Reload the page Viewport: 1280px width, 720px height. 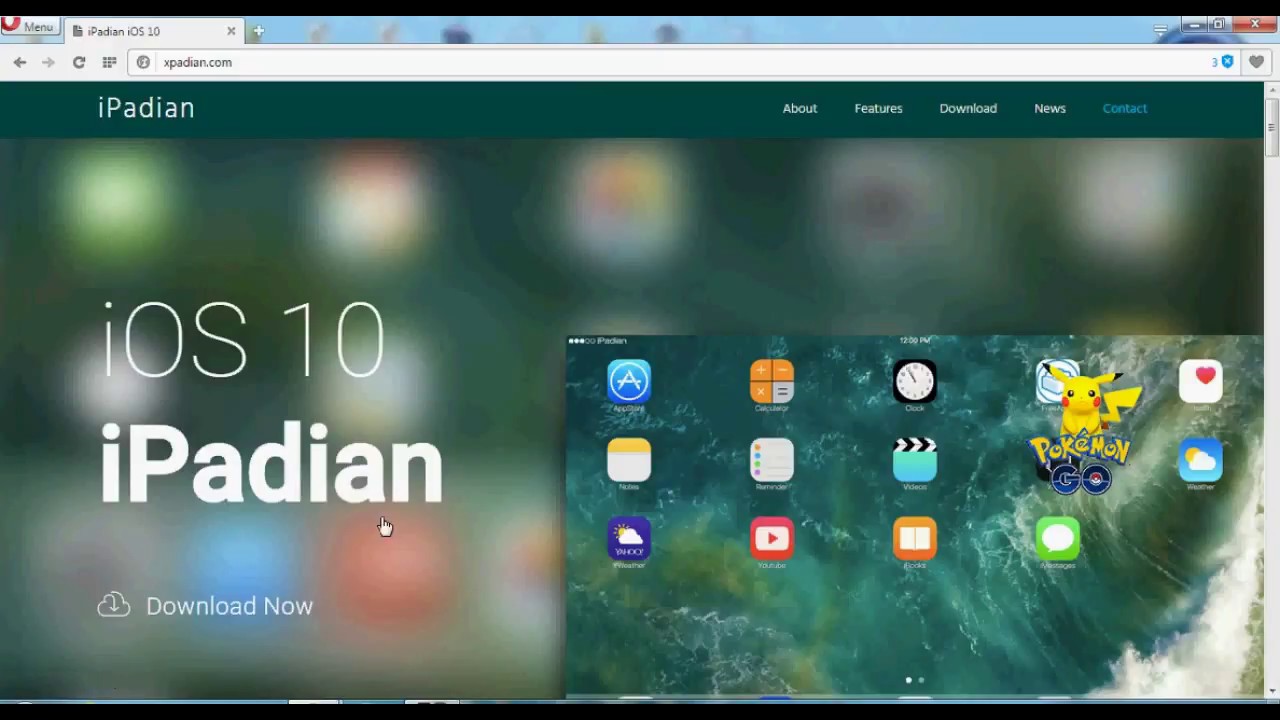tap(78, 62)
